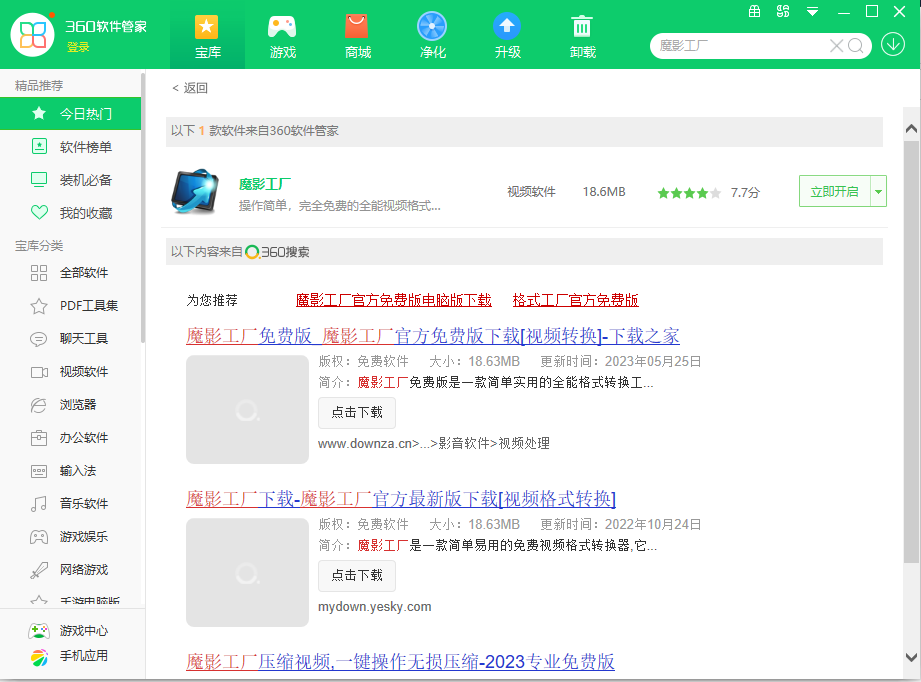Open the 魔影工厂 software title
Image resolution: width=921 pixels, height=682 pixels.
(x=265, y=184)
